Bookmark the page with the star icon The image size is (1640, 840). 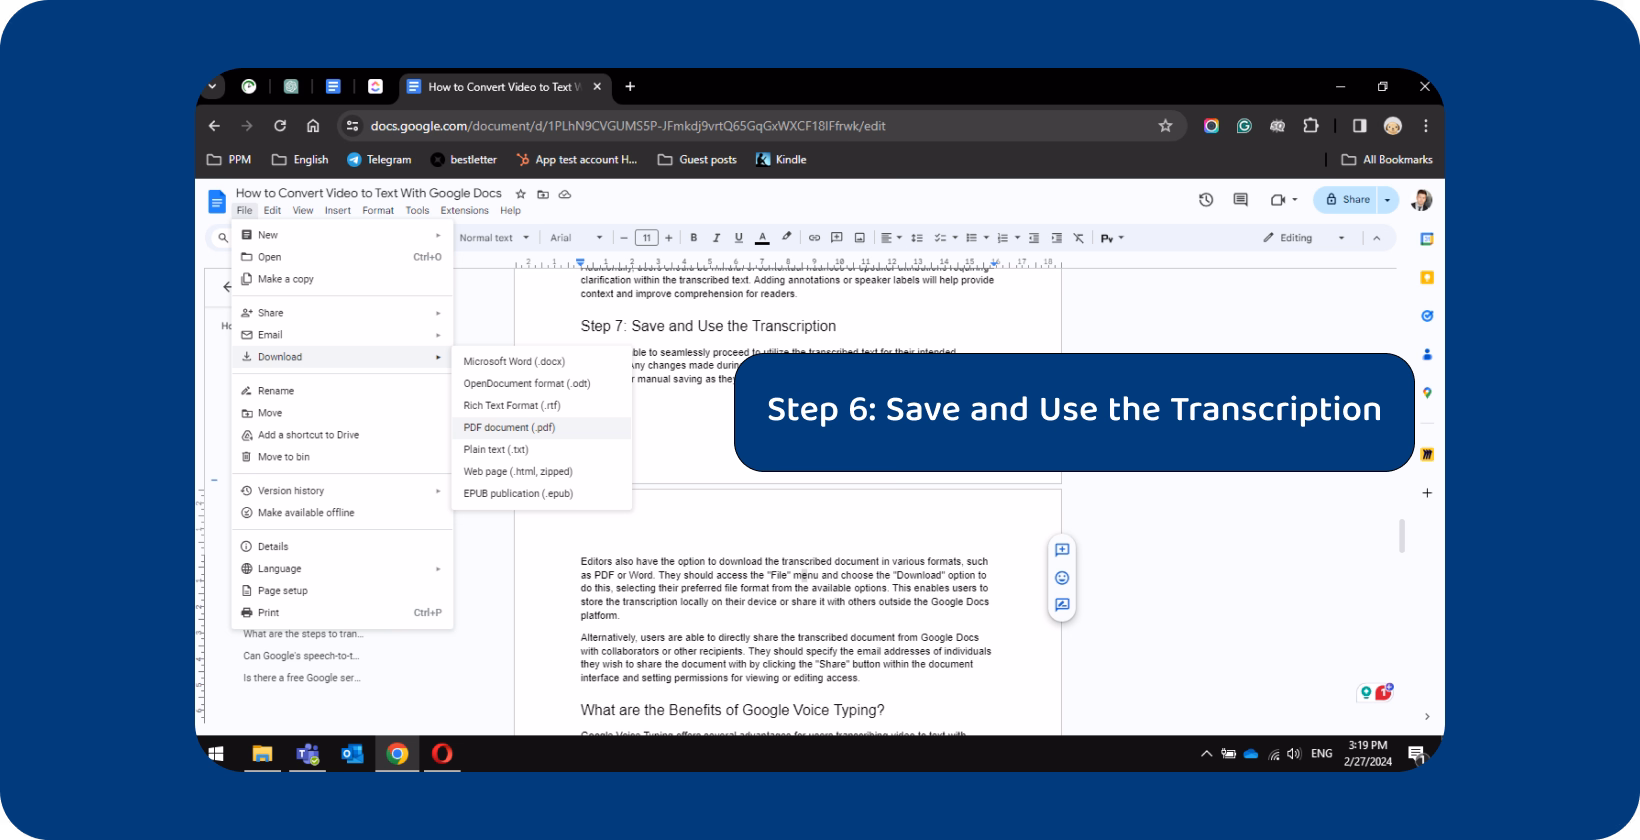pyautogui.click(x=1165, y=126)
